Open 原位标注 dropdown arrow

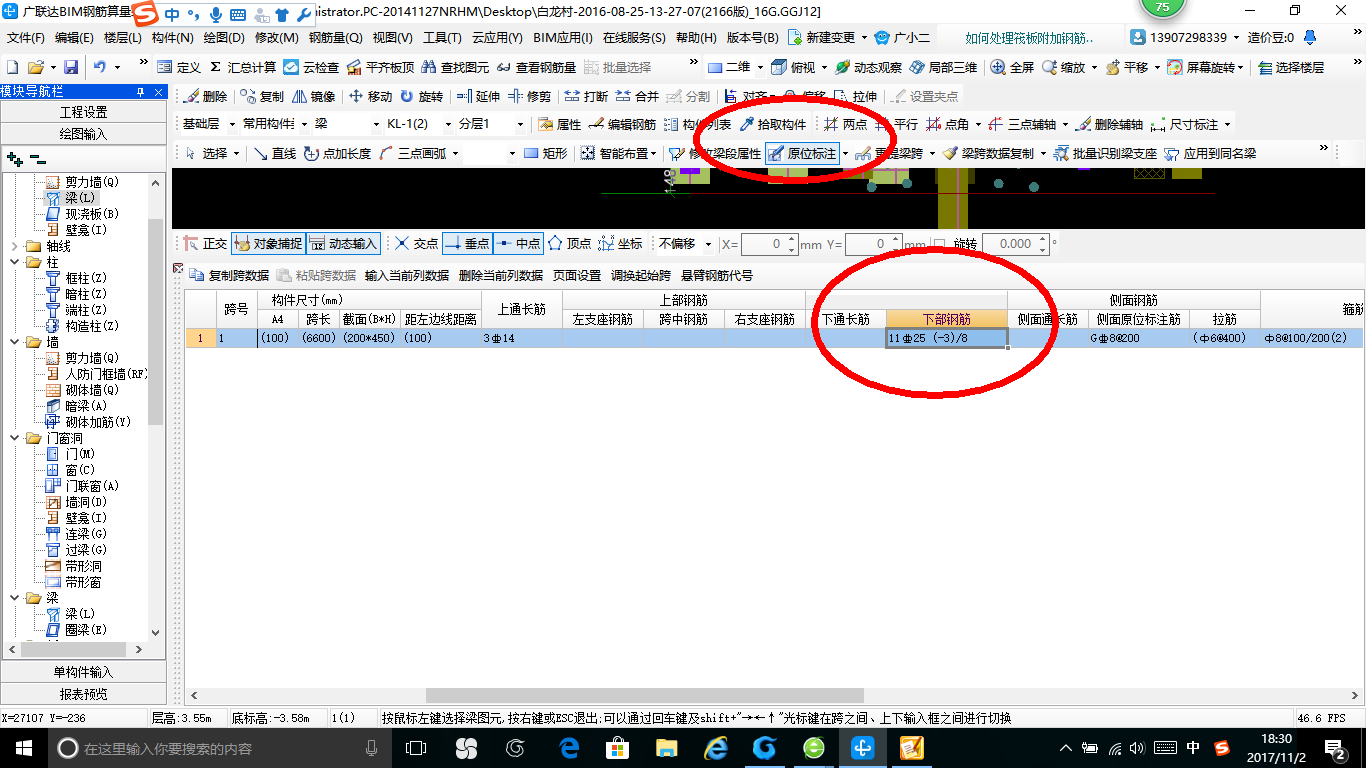(845, 154)
